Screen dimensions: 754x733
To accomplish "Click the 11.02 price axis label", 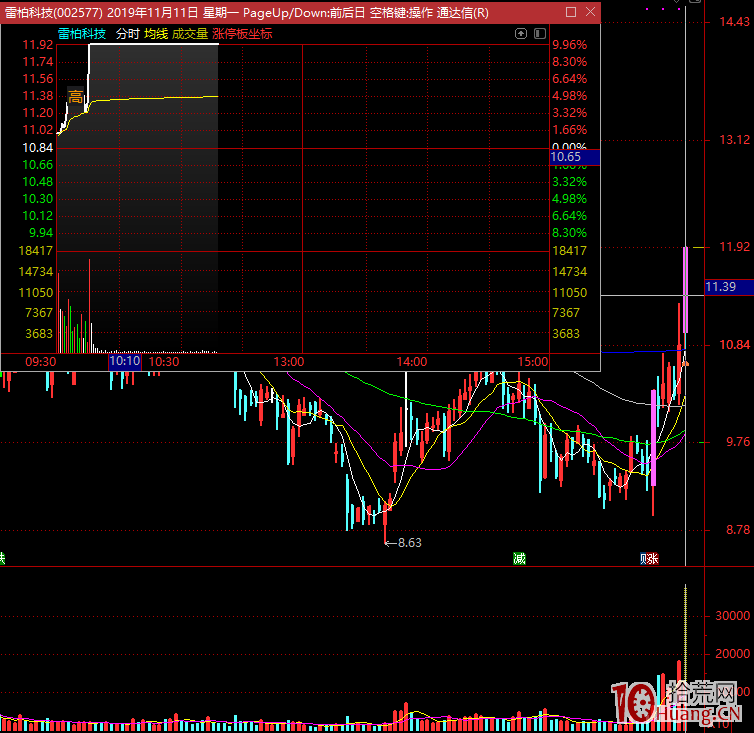I will click(38, 130).
